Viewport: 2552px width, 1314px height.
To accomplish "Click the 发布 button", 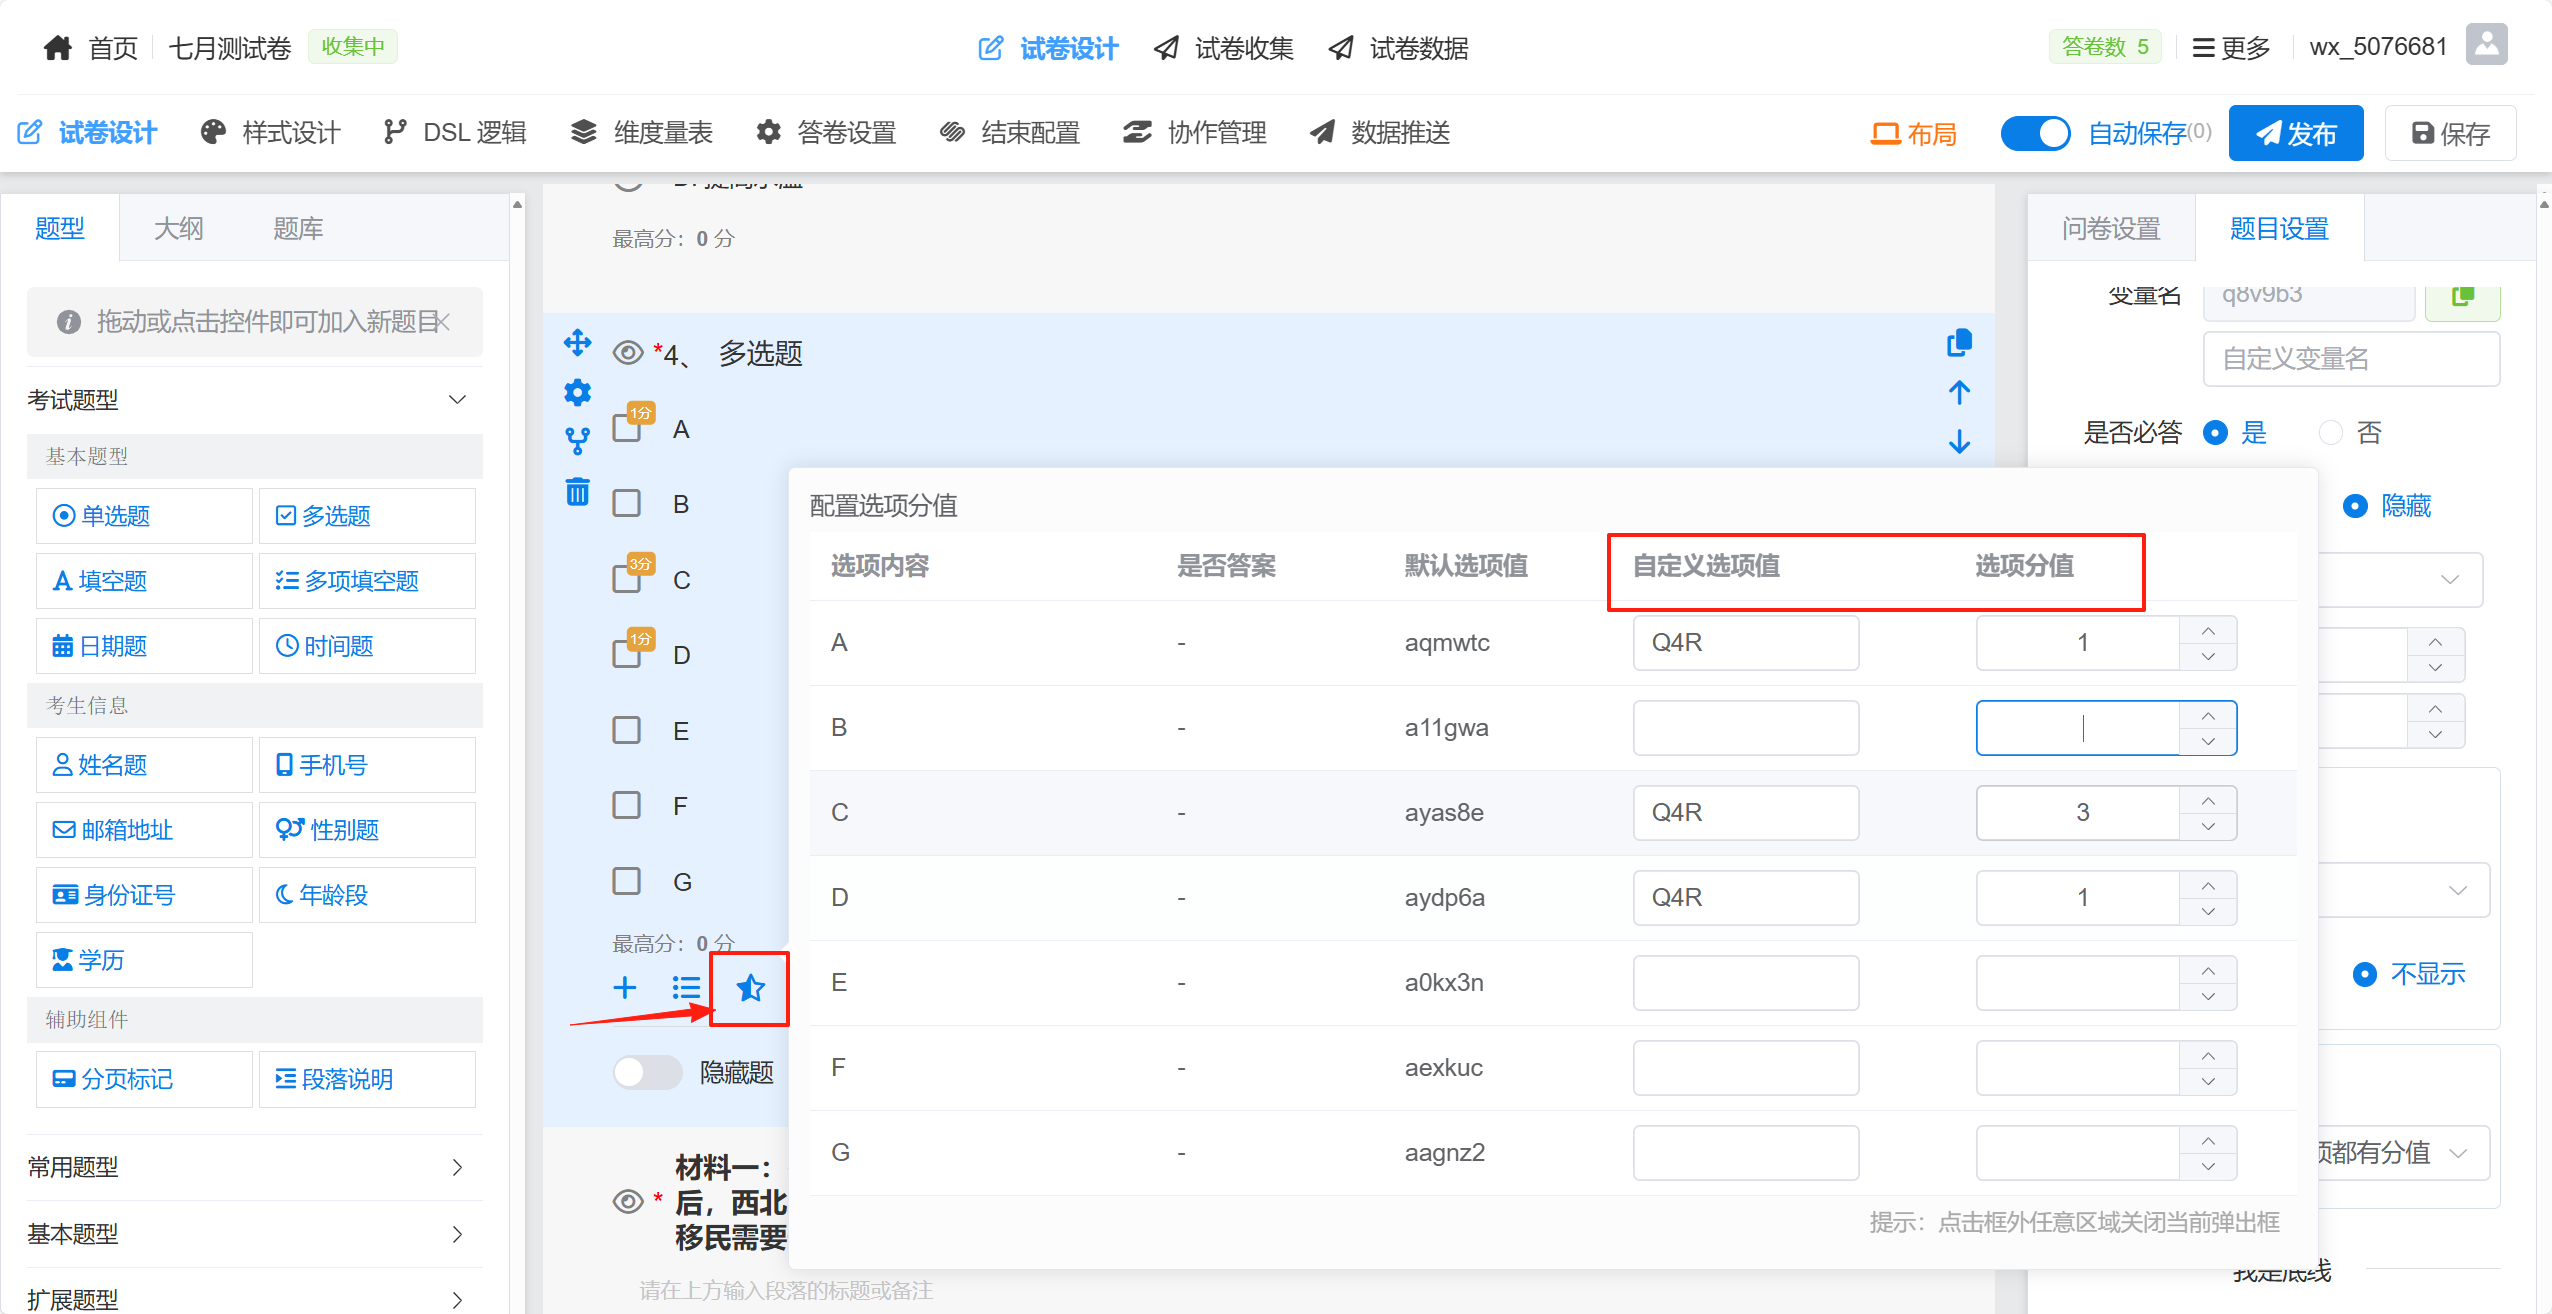I will [x=2295, y=133].
